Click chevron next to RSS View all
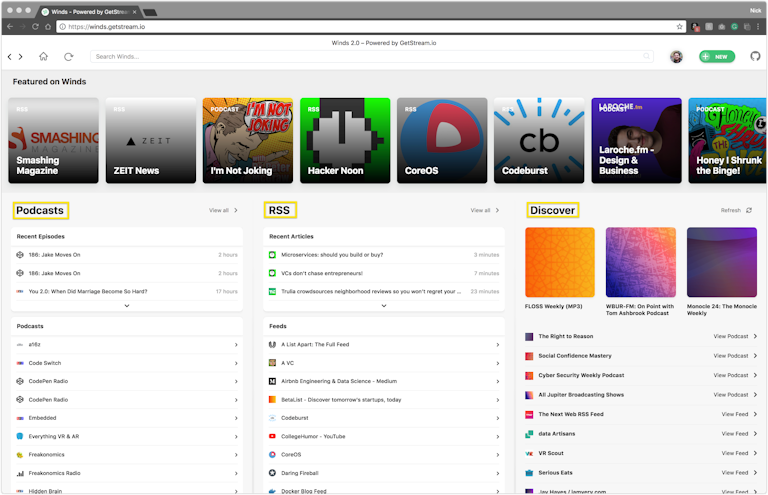This screenshot has height=495, width=768. click(498, 211)
